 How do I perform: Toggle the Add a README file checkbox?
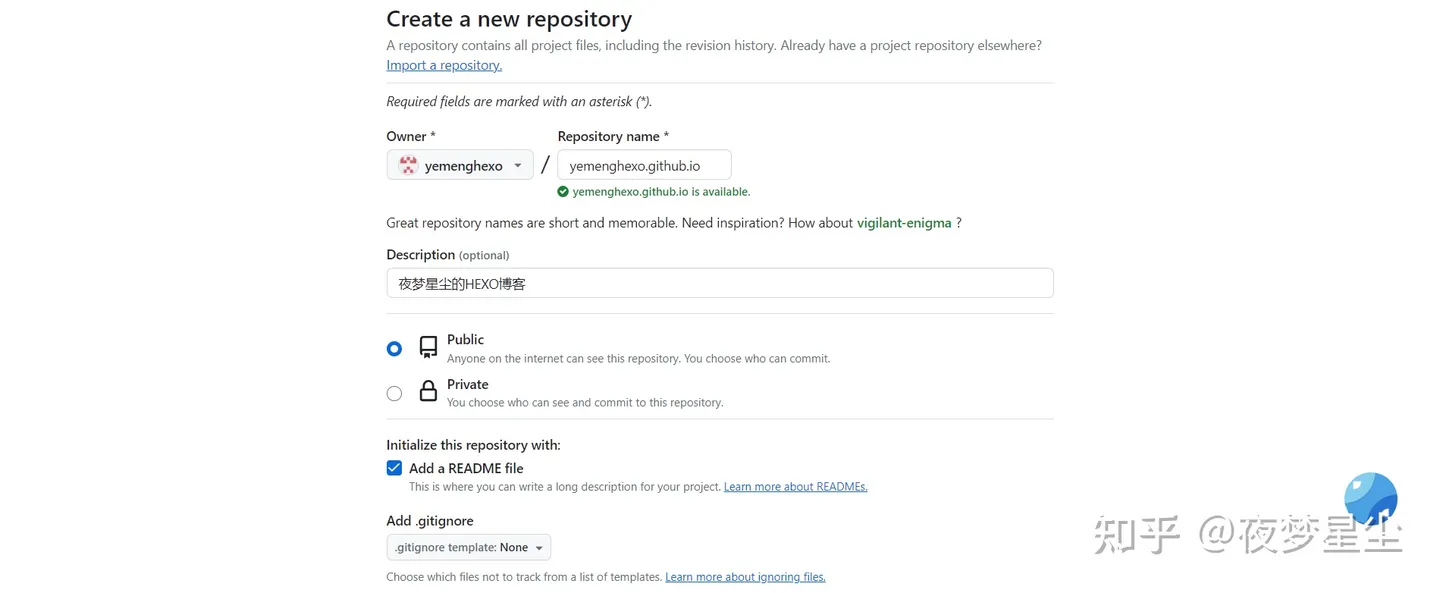pos(394,468)
